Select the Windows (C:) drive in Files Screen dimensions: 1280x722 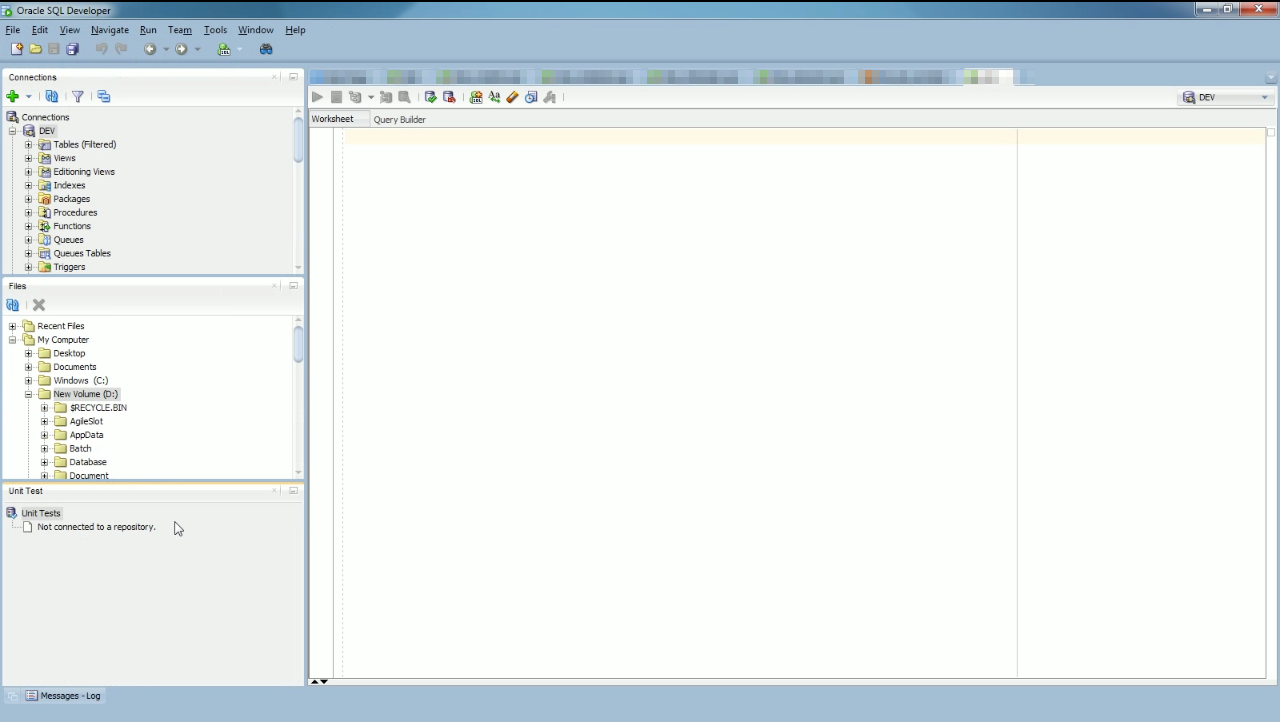[80, 381]
